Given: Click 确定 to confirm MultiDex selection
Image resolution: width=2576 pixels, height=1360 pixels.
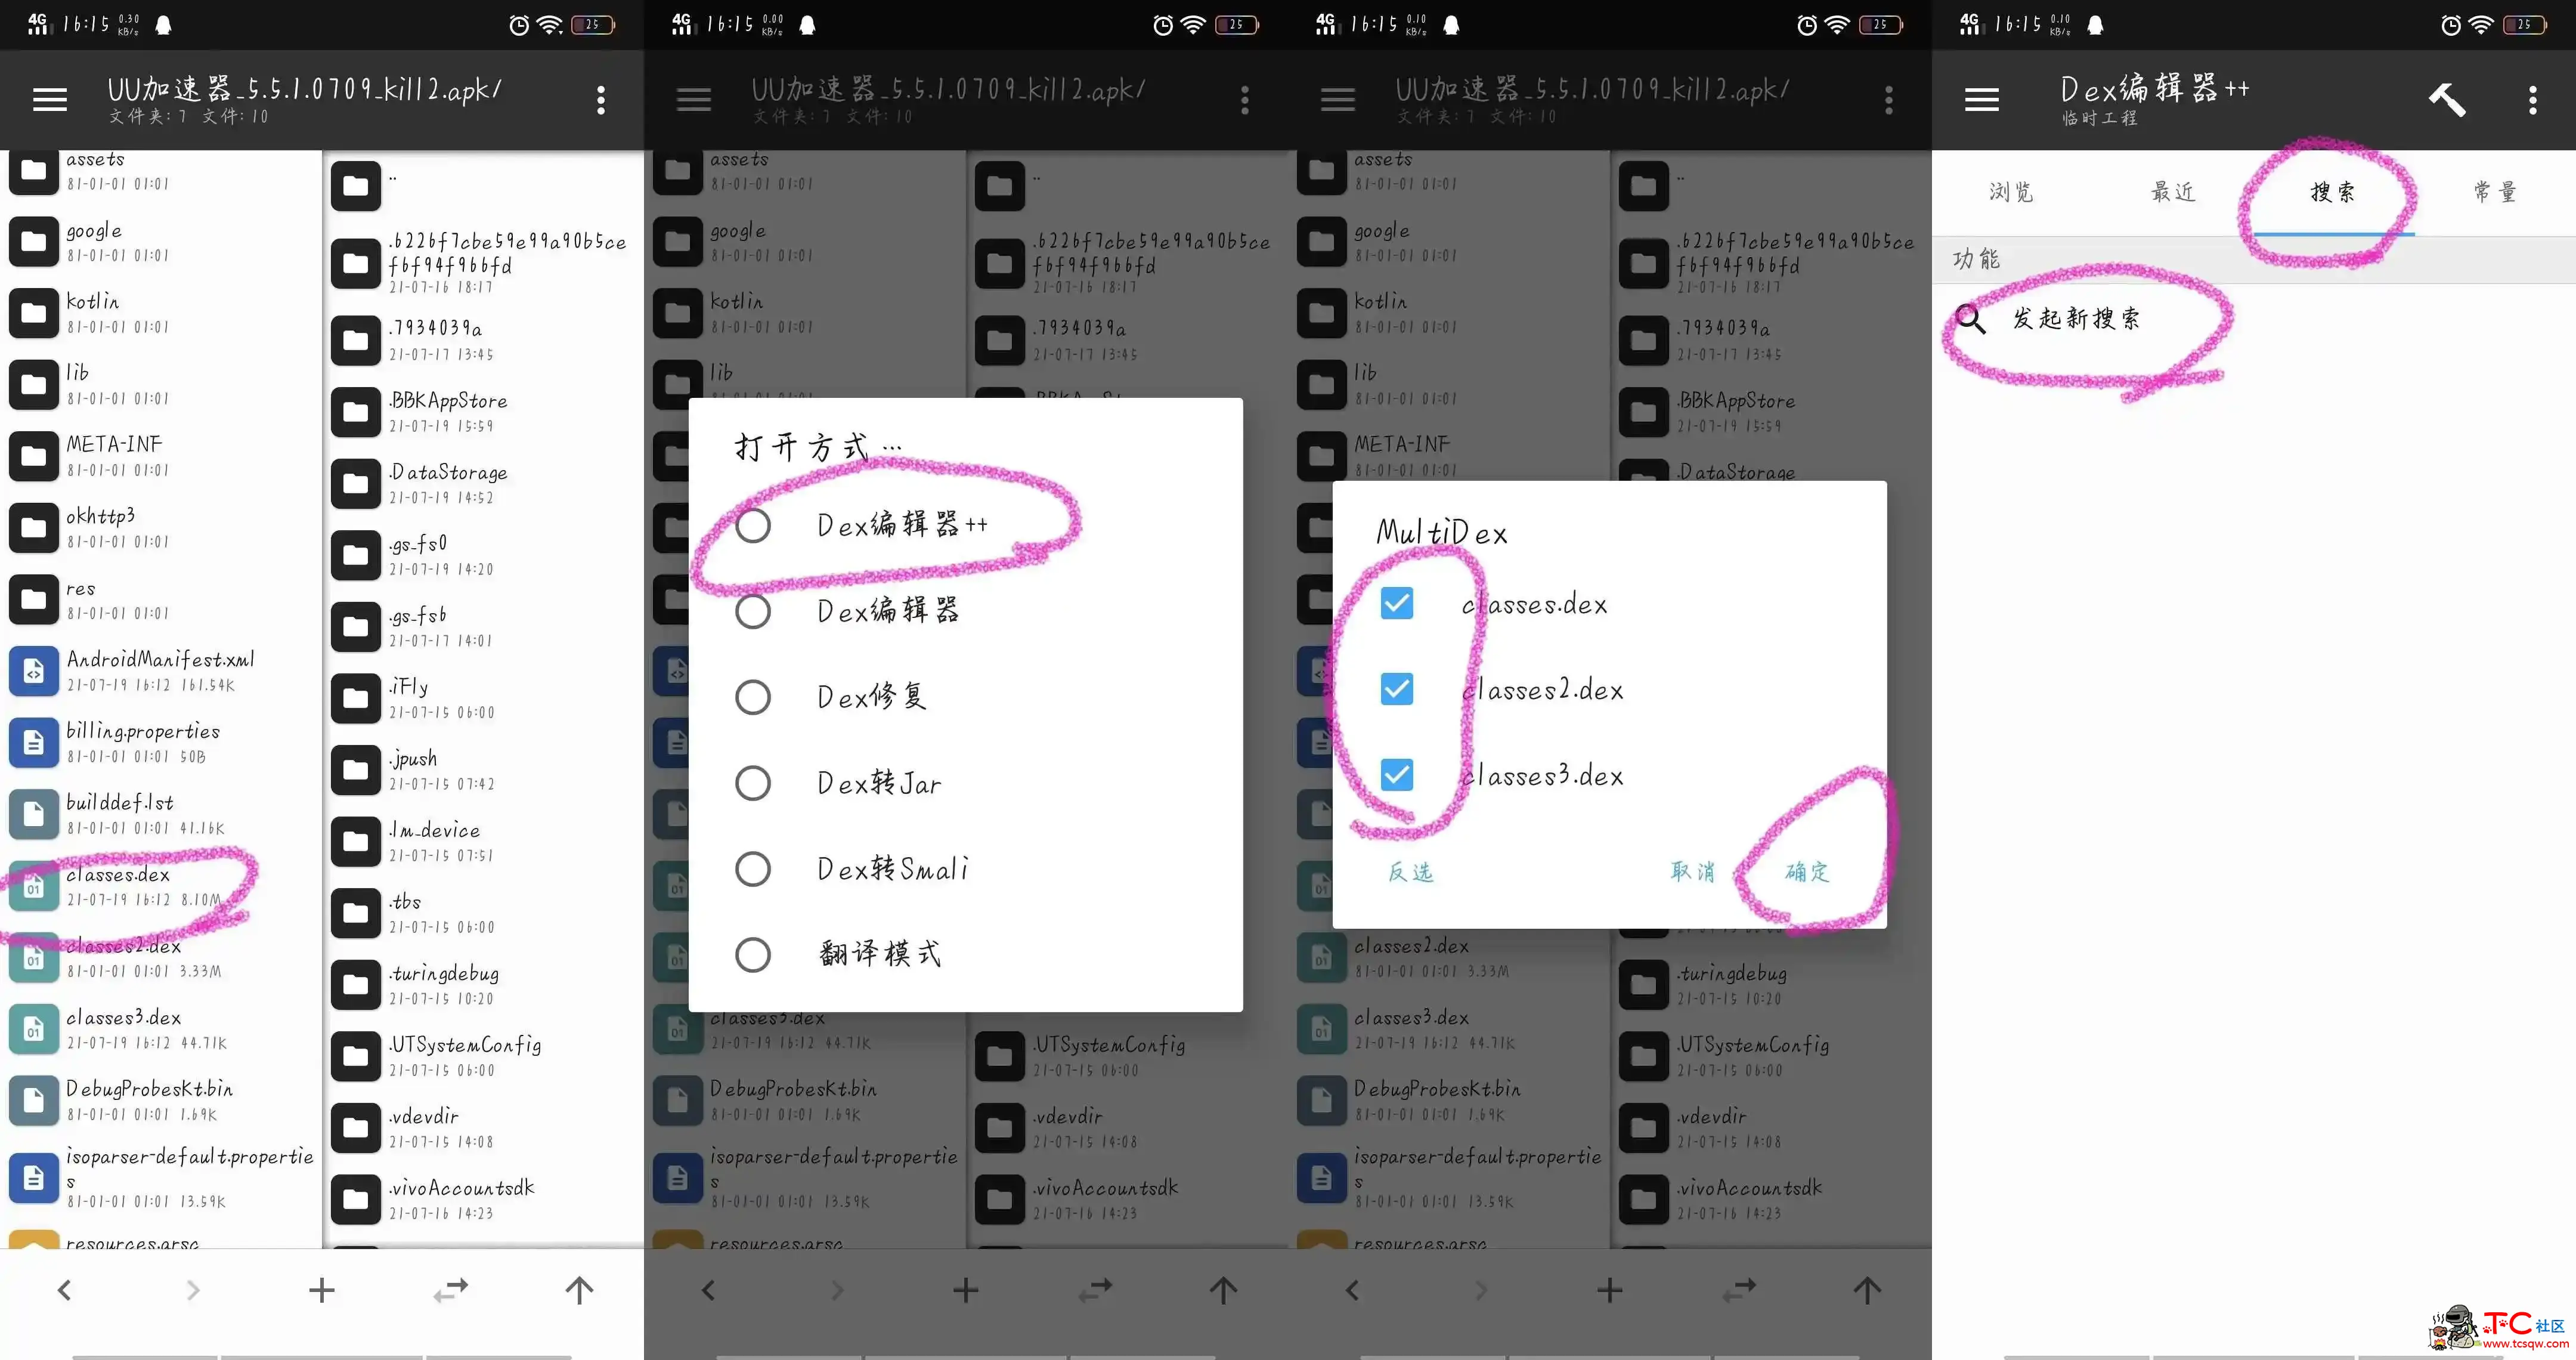Looking at the screenshot, I should (x=1804, y=871).
